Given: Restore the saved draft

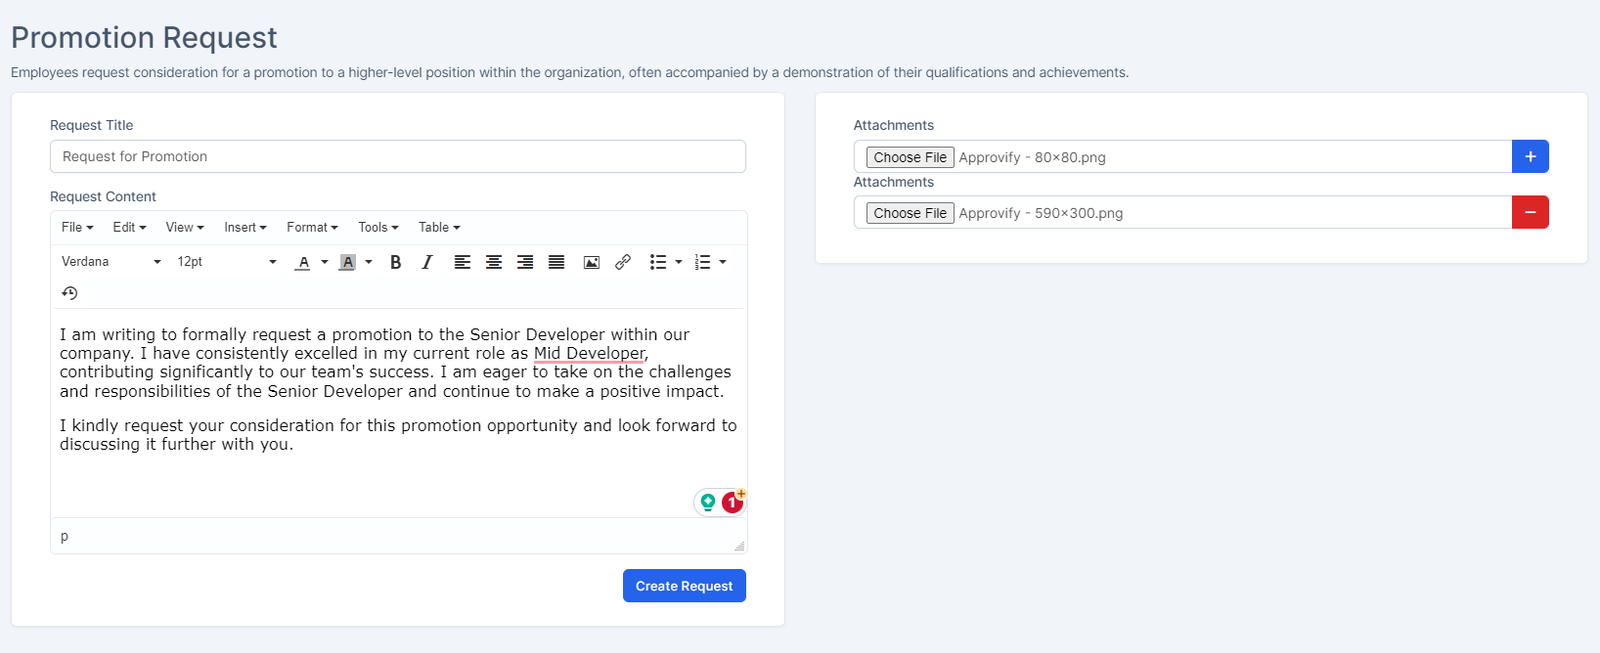Looking at the screenshot, I should click(69, 292).
